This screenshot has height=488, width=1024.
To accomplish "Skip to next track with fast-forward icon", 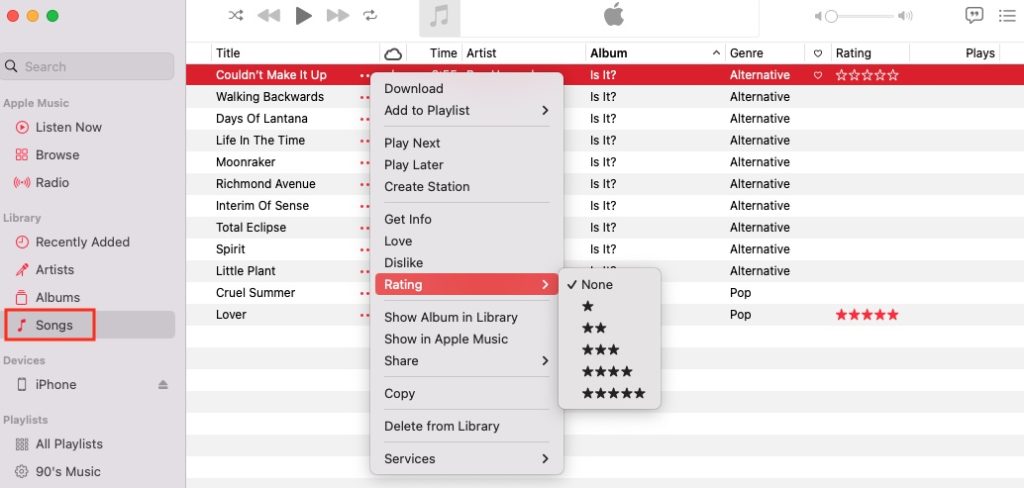I will (x=338, y=15).
